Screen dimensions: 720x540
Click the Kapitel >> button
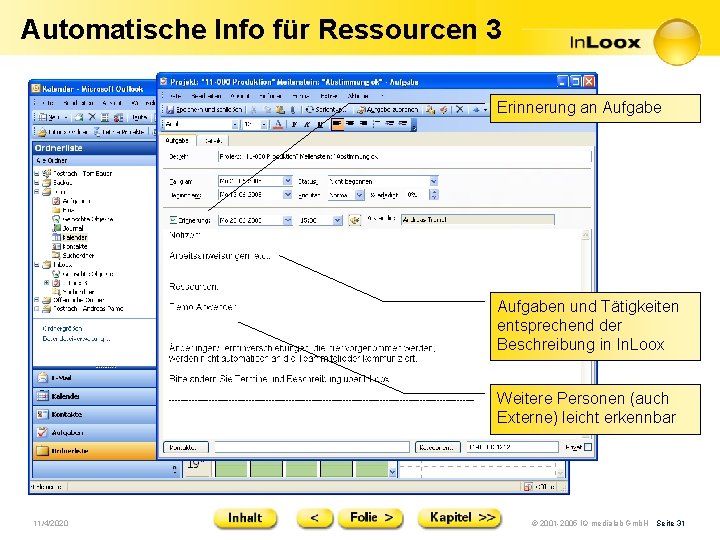point(460,518)
